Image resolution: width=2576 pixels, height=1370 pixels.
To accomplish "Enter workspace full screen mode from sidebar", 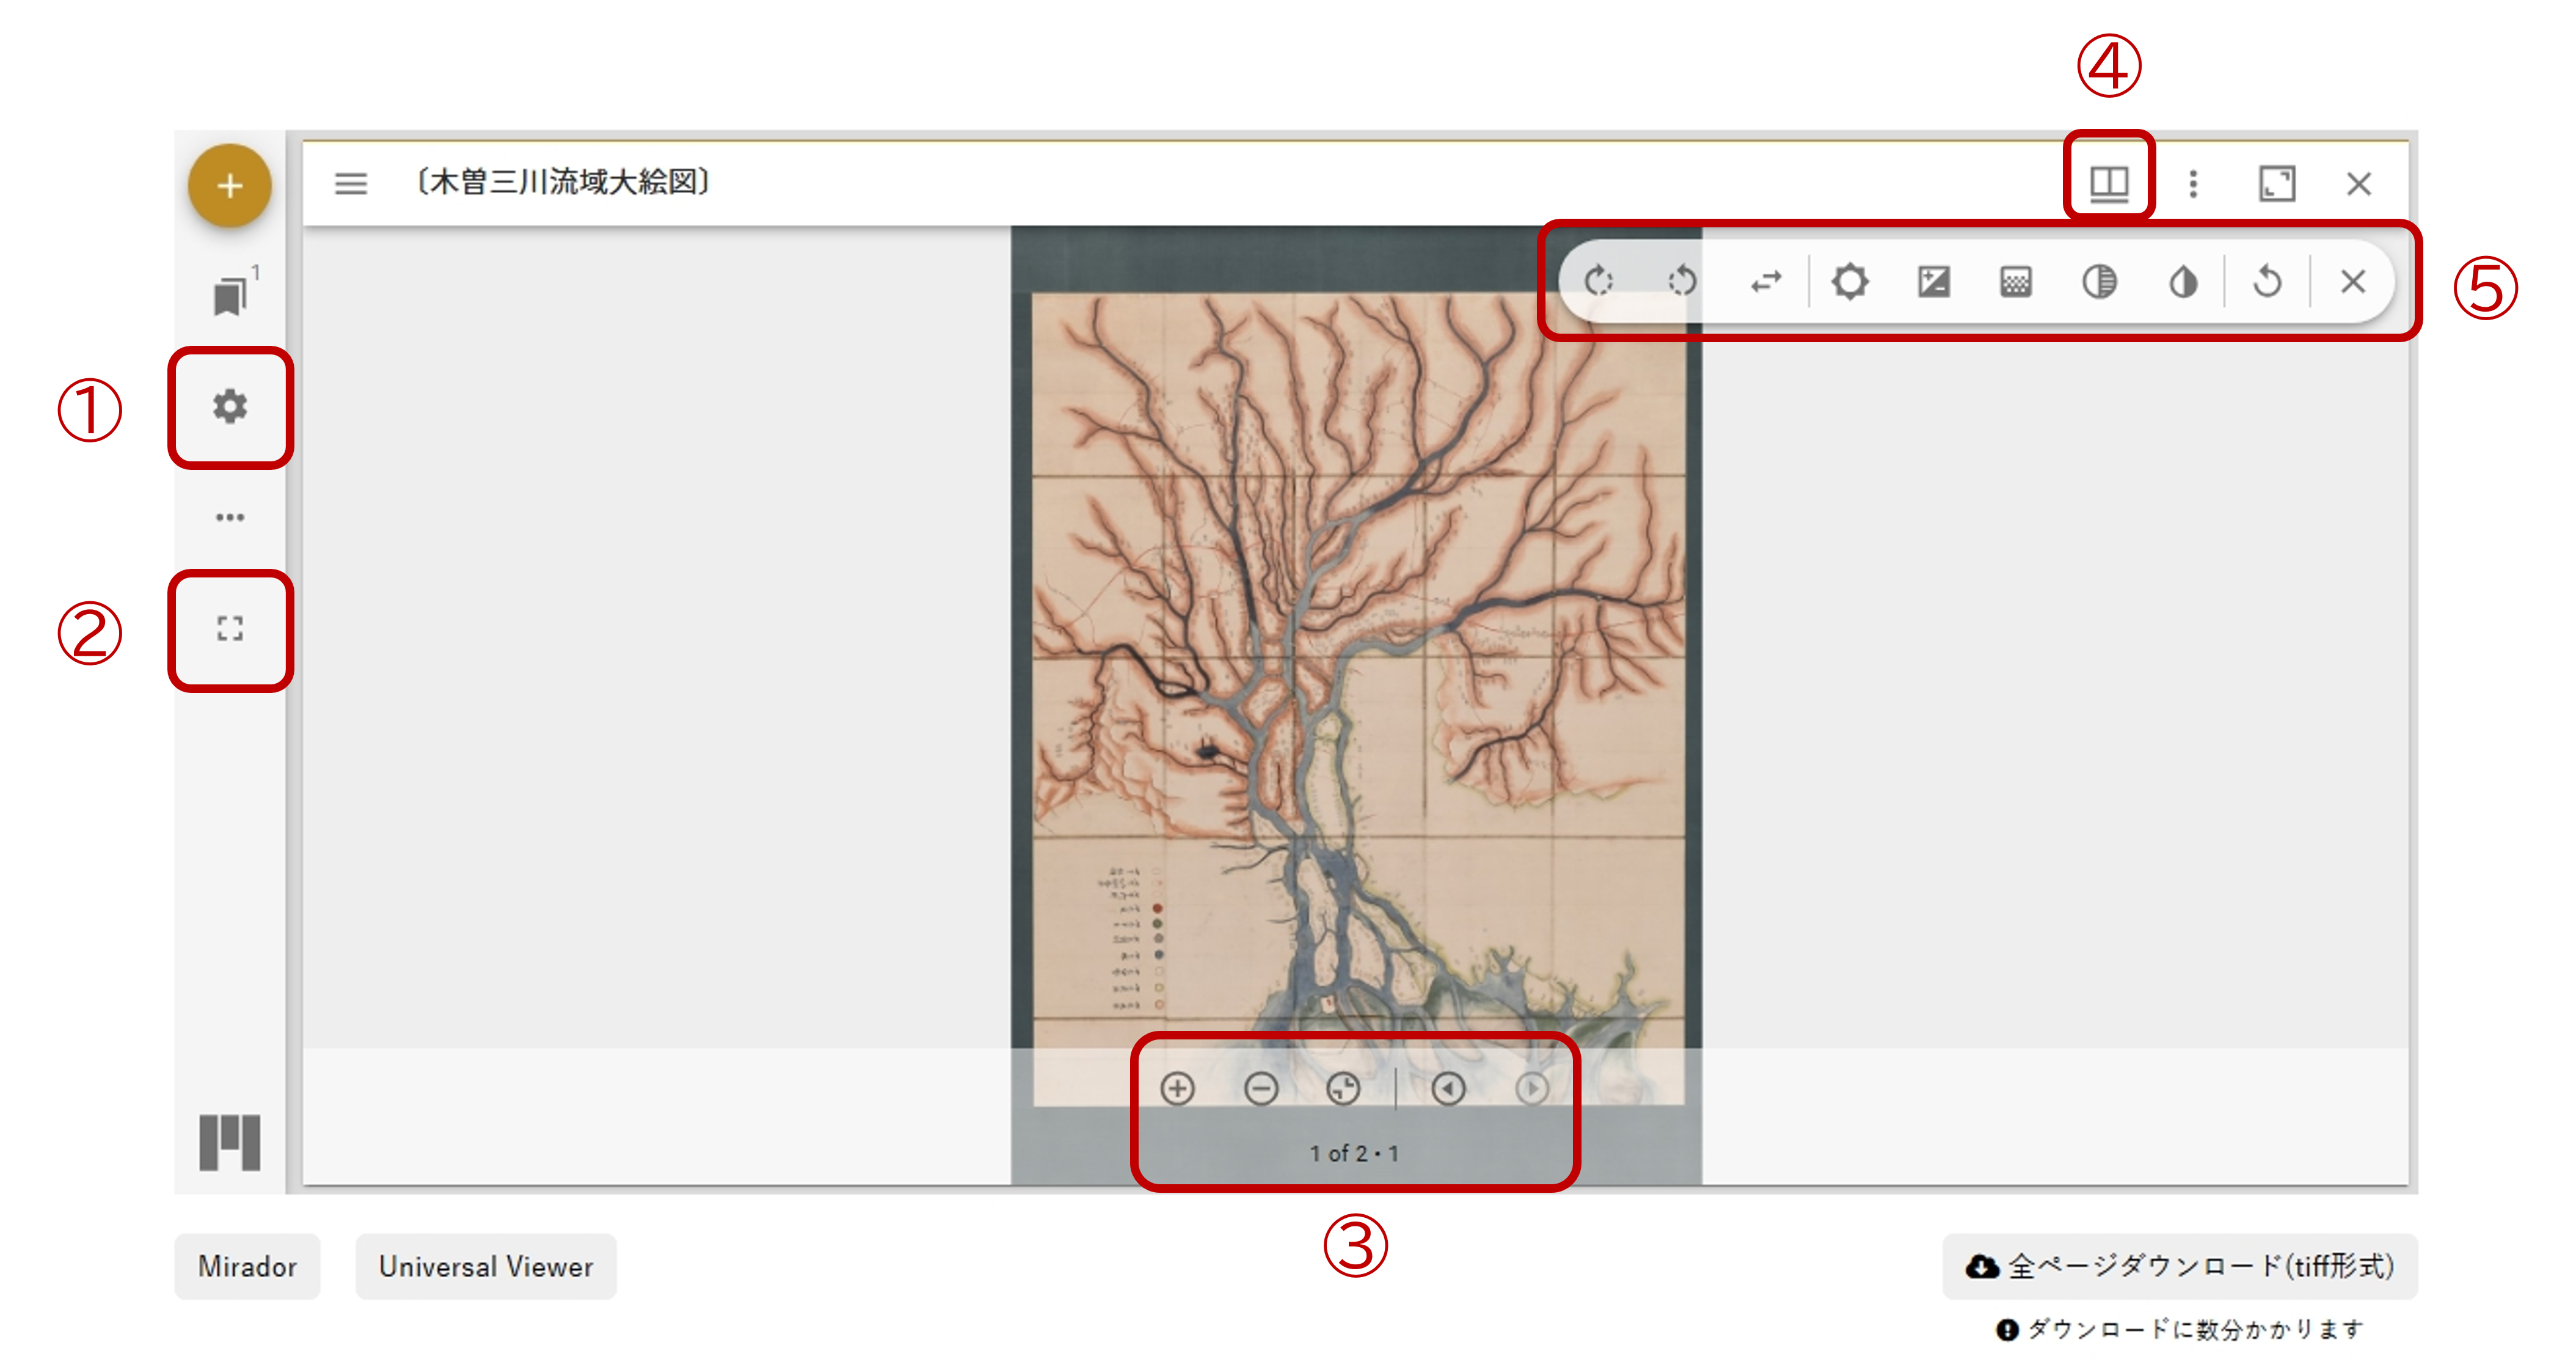I will (230, 629).
